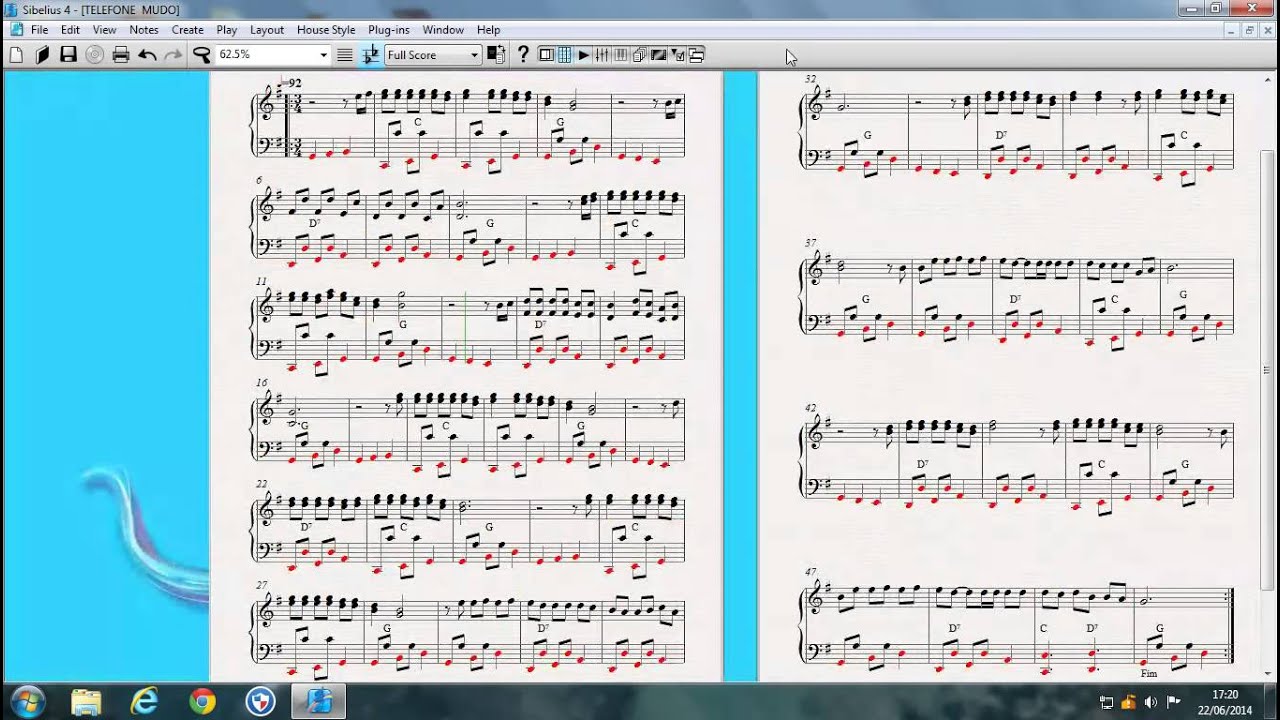Image resolution: width=1280 pixels, height=720 pixels.
Task: Toggle the Navigator window button
Action: (546, 55)
